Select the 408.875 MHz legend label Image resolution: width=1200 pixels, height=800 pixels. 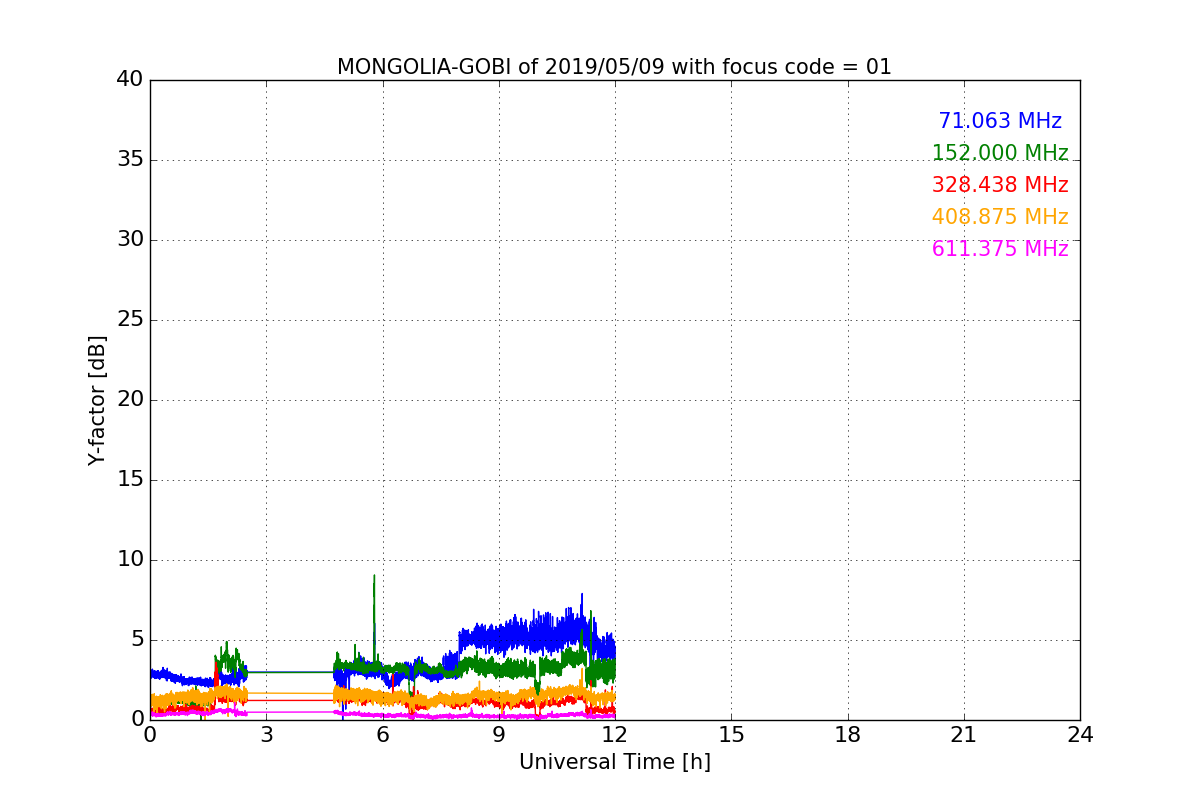coord(1000,217)
